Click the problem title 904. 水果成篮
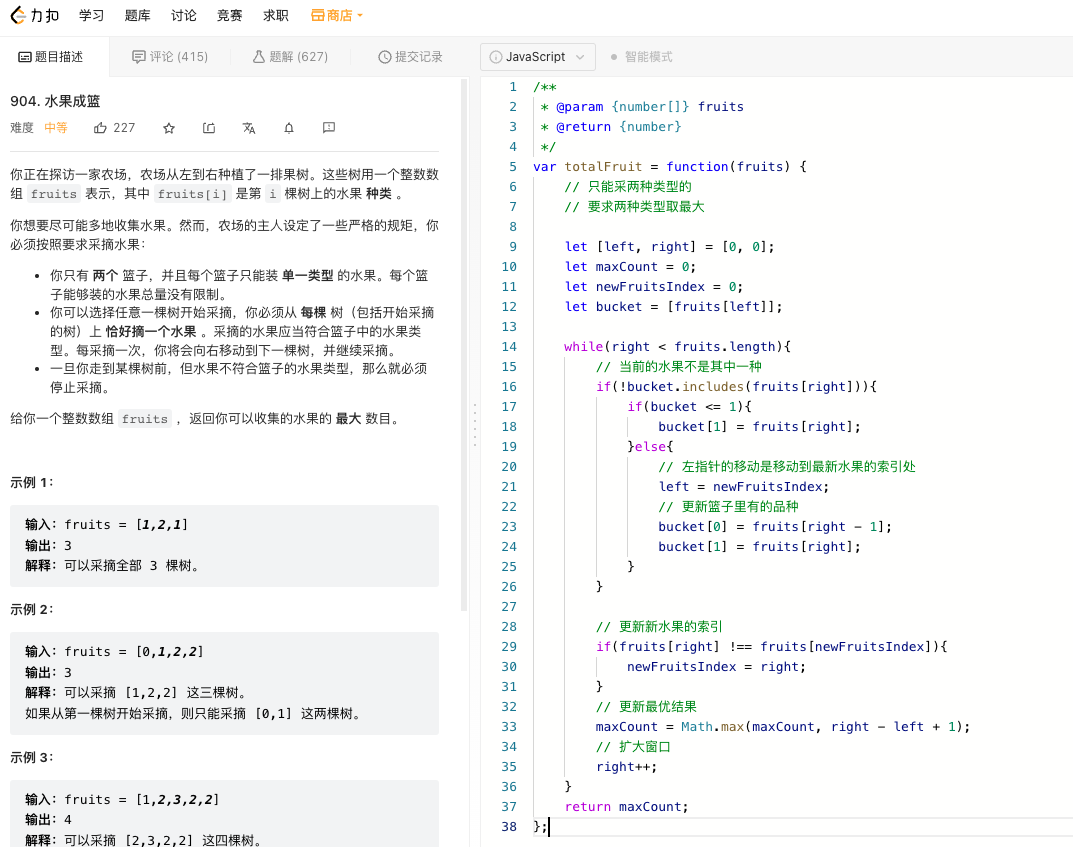The image size is (1073, 847). point(55,101)
